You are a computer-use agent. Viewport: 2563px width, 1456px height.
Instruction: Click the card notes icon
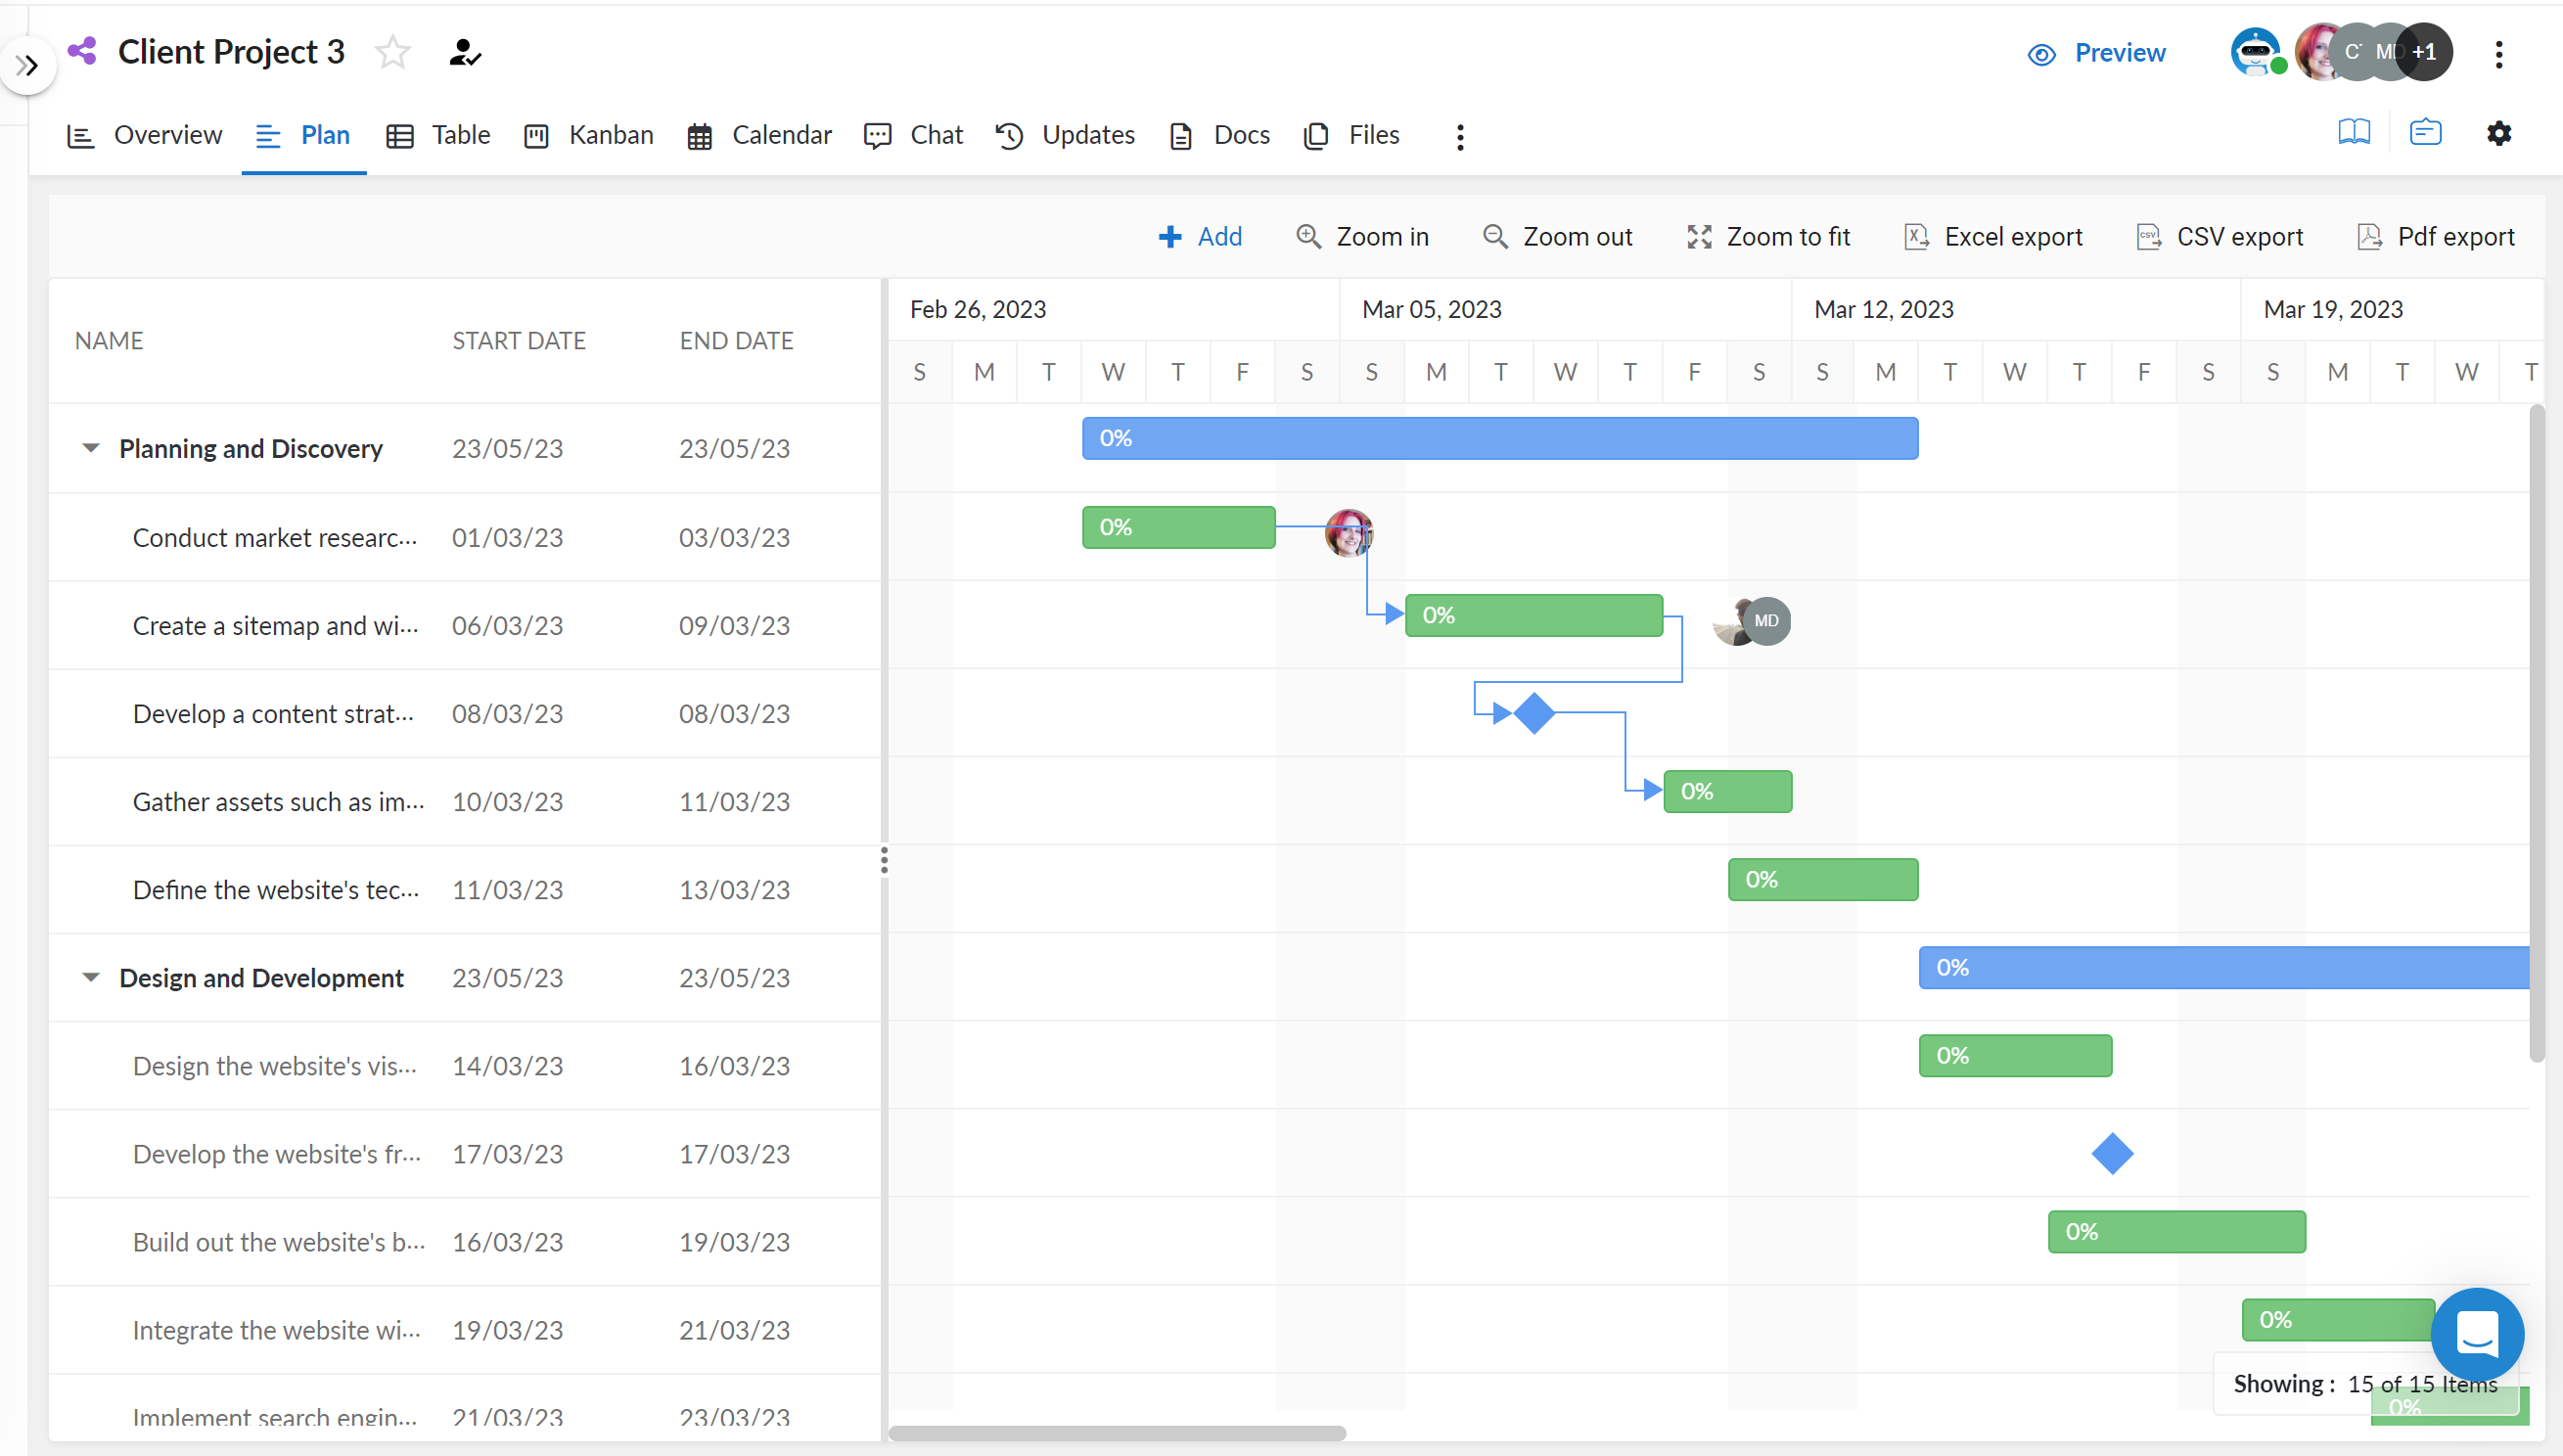2425,132
